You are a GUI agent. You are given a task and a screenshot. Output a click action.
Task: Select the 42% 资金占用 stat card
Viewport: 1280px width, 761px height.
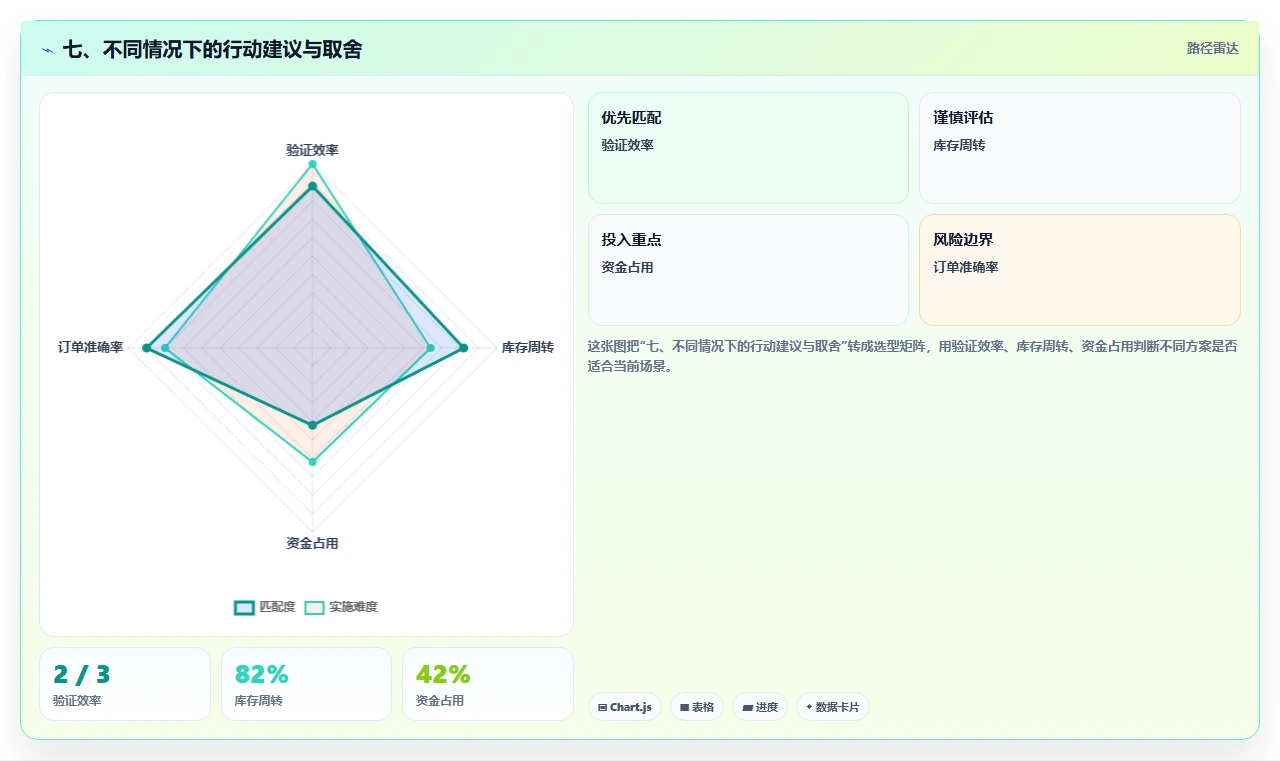pyautogui.click(x=488, y=684)
